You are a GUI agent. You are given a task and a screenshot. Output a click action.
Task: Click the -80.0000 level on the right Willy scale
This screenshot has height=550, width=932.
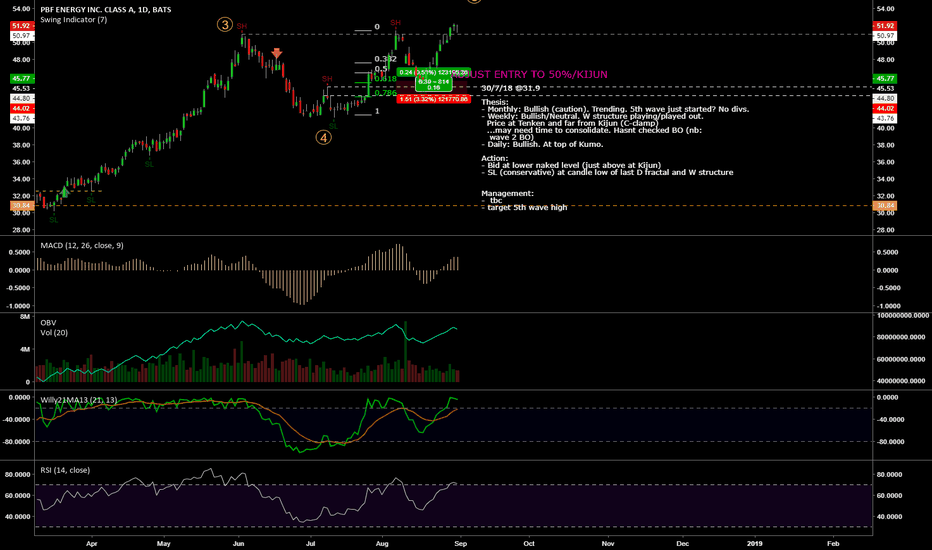pos(890,441)
